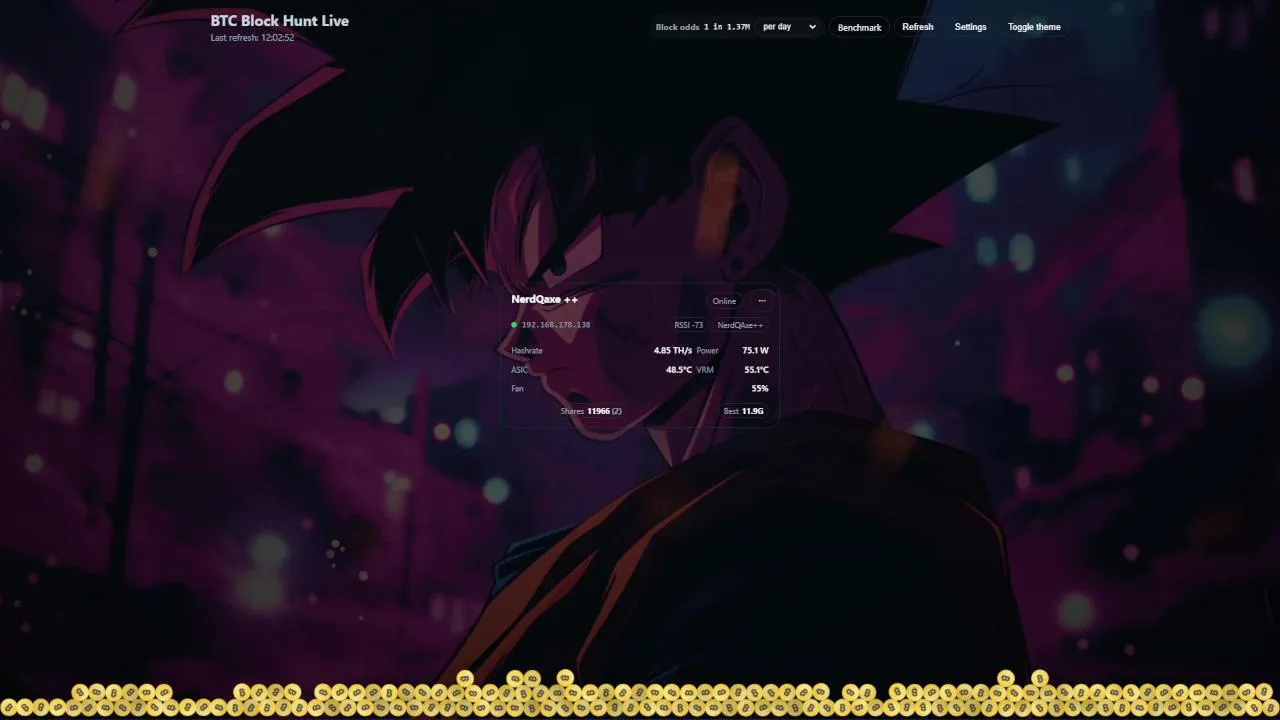
Task: Click the 48.5°C ASIC temperature value
Action: tap(679, 370)
